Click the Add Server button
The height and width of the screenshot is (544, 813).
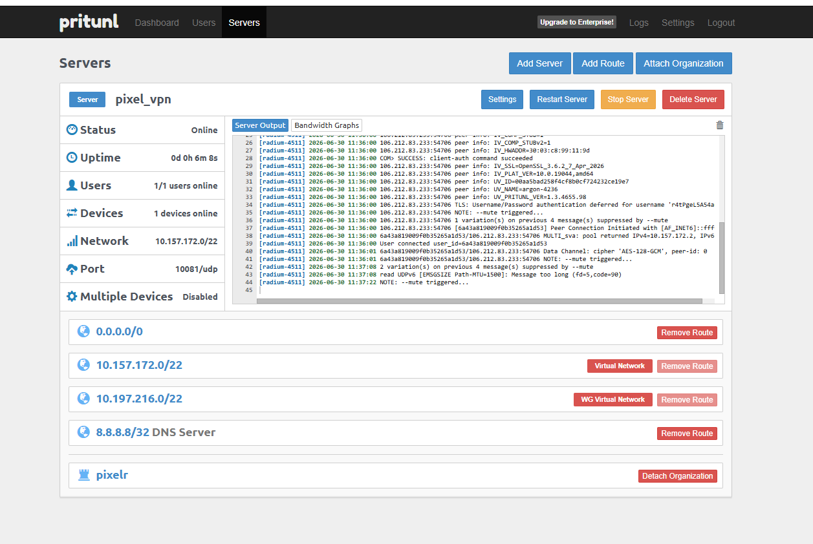(539, 63)
